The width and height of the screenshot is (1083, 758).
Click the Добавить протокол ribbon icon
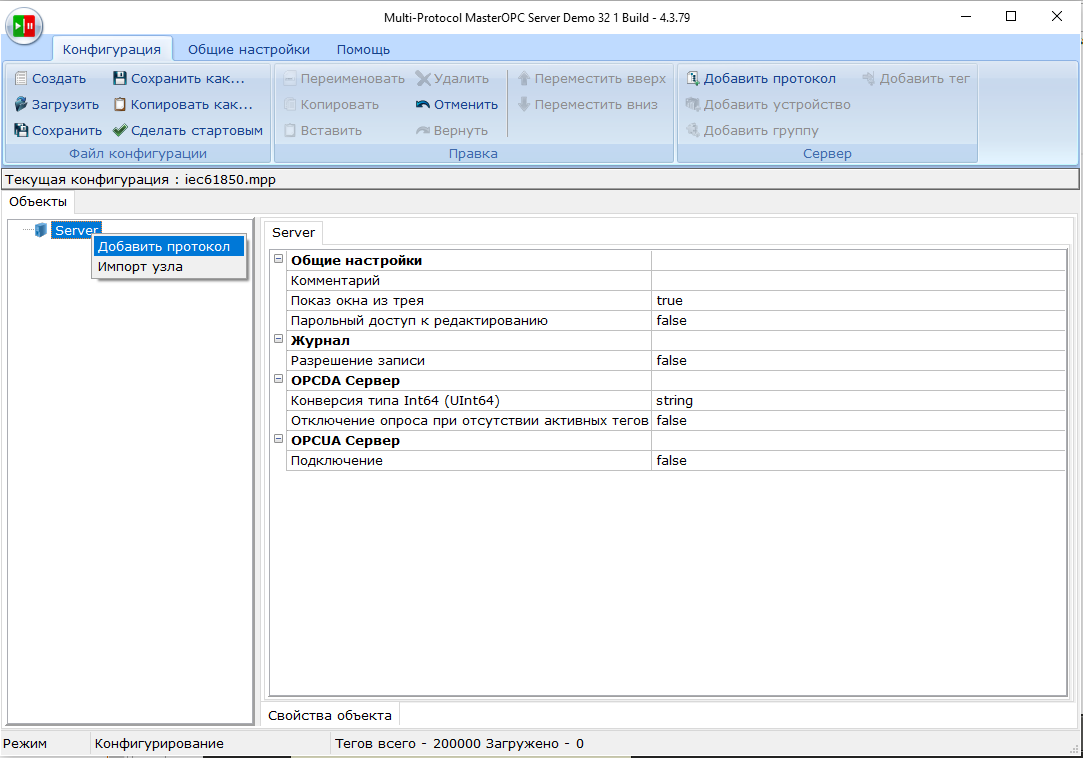click(693, 79)
